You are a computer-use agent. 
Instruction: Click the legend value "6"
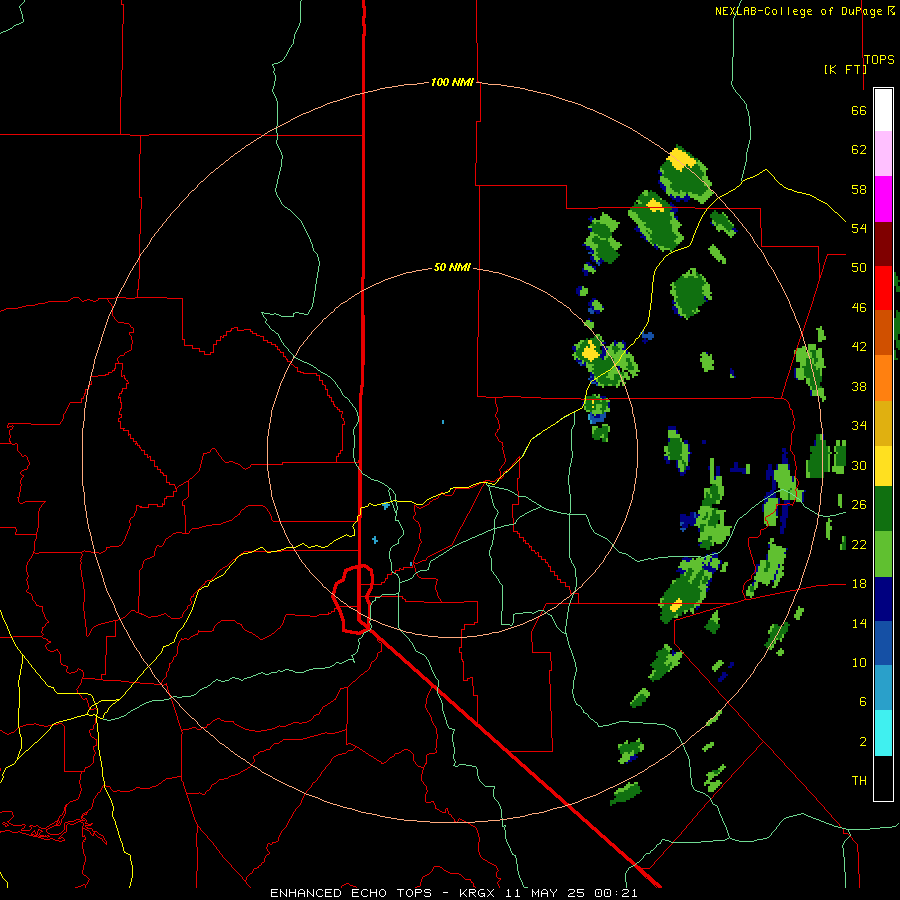point(862,701)
